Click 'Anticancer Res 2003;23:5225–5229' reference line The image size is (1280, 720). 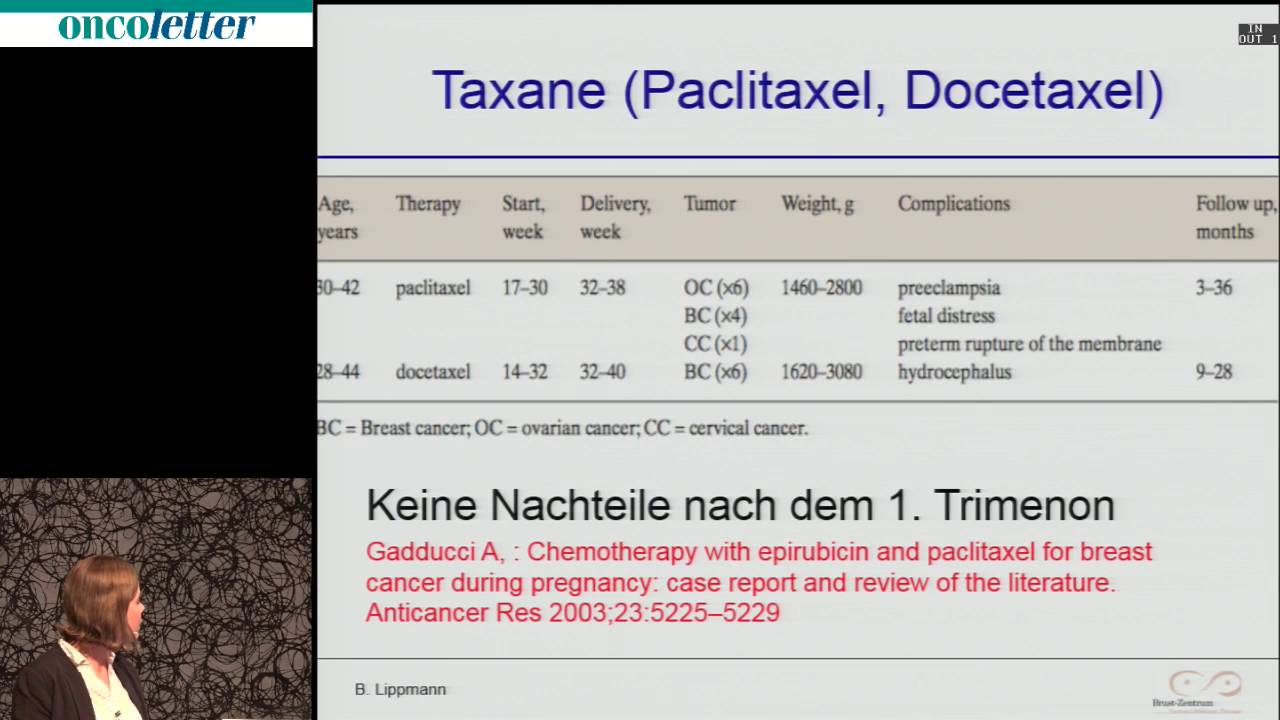(x=572, y=612)
